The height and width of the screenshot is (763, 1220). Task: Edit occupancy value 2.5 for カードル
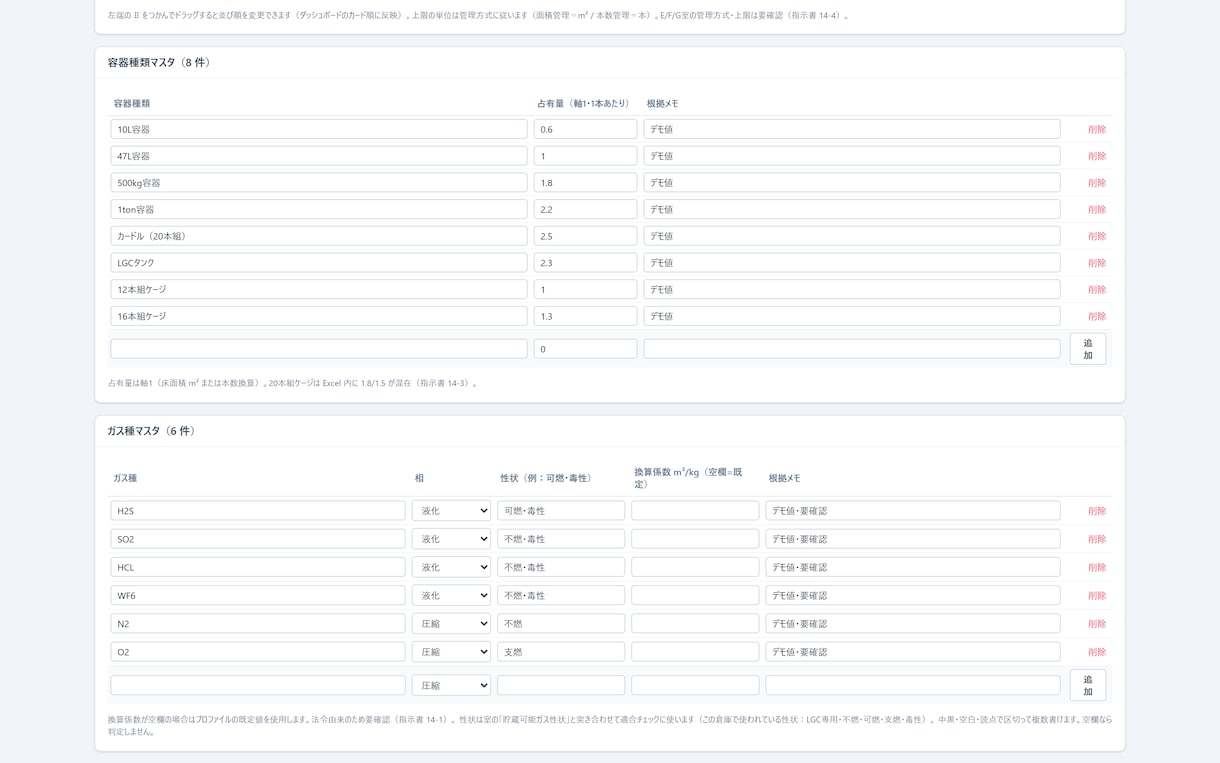[585, 236]
